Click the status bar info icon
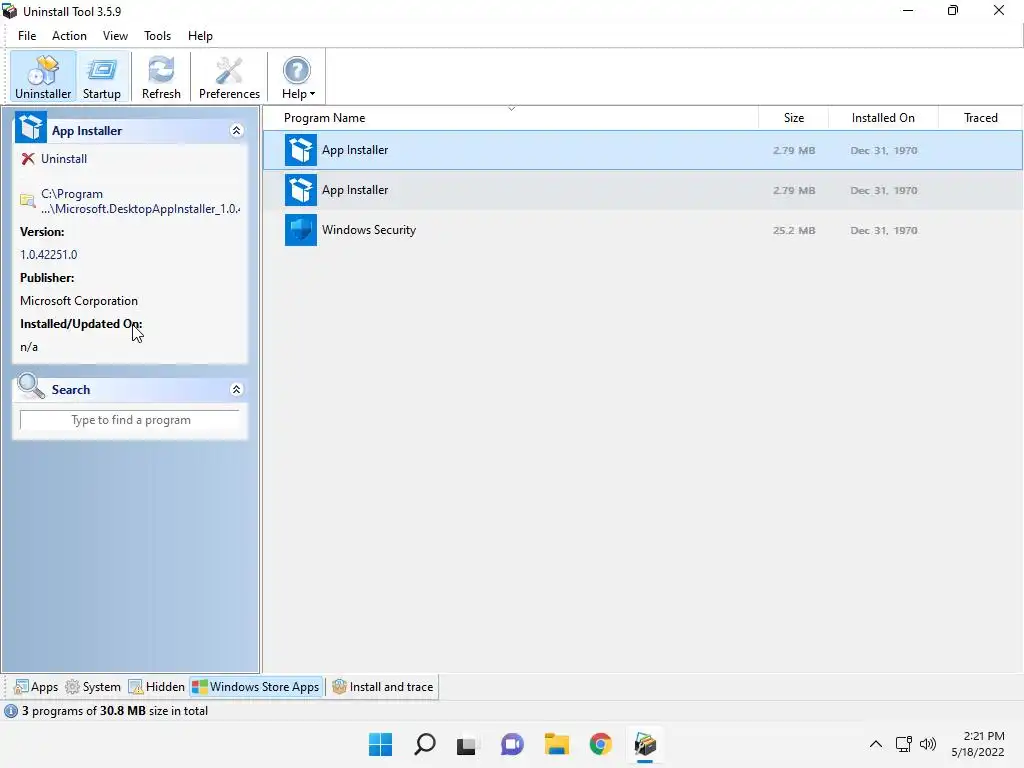Image resolution: width=1024 pixels, height=768 pixels. pos(11,711)
